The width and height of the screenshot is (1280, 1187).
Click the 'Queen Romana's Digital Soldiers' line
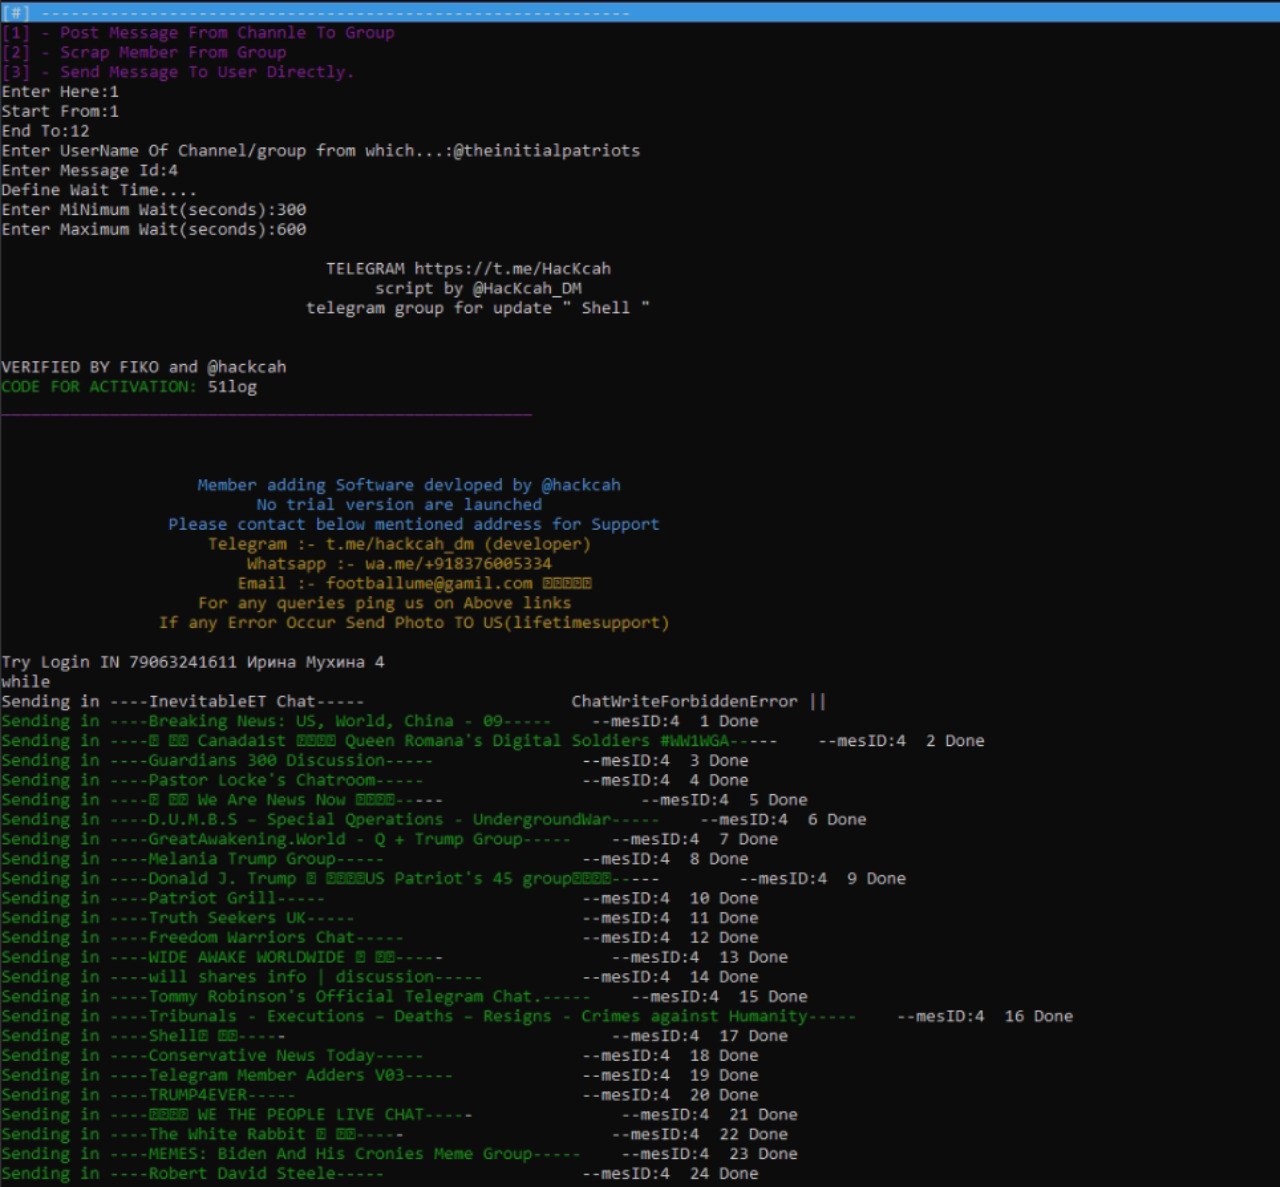coord(493,741)
